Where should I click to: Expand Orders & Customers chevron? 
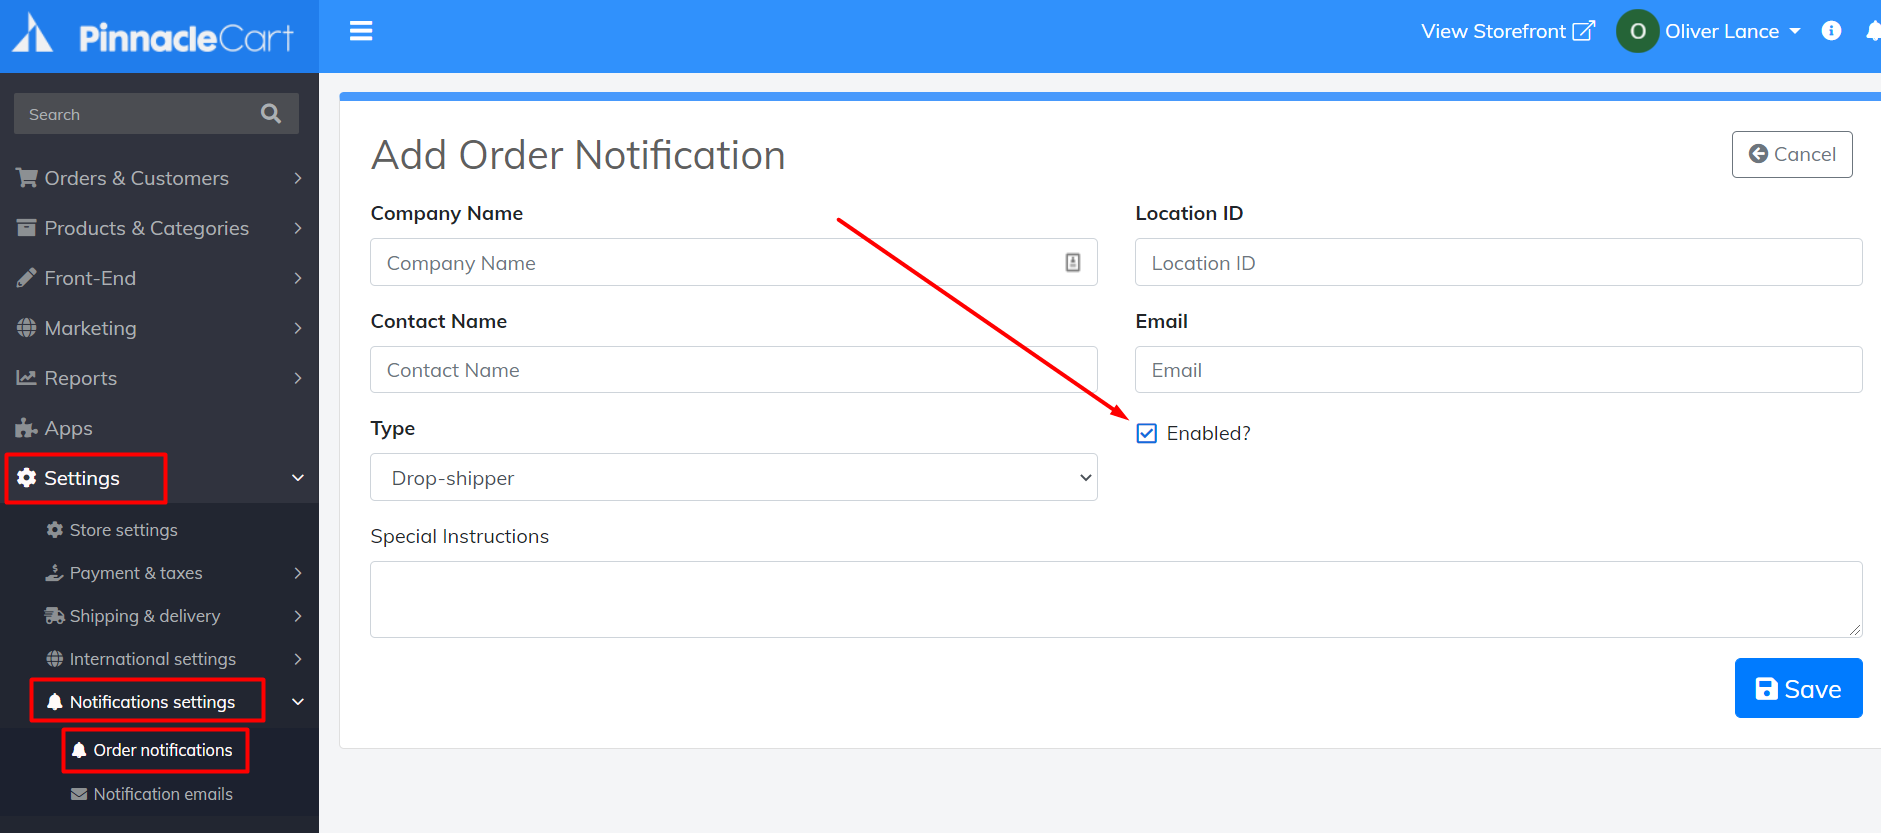pos(298,178)
